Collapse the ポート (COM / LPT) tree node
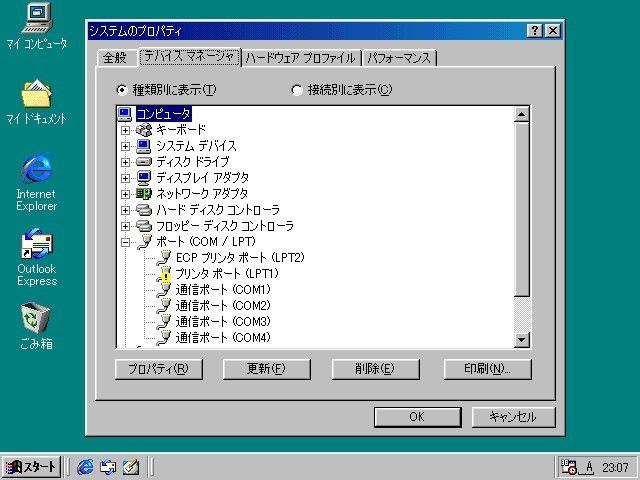Viewport: 640px width, 480px height. point(126,242)
